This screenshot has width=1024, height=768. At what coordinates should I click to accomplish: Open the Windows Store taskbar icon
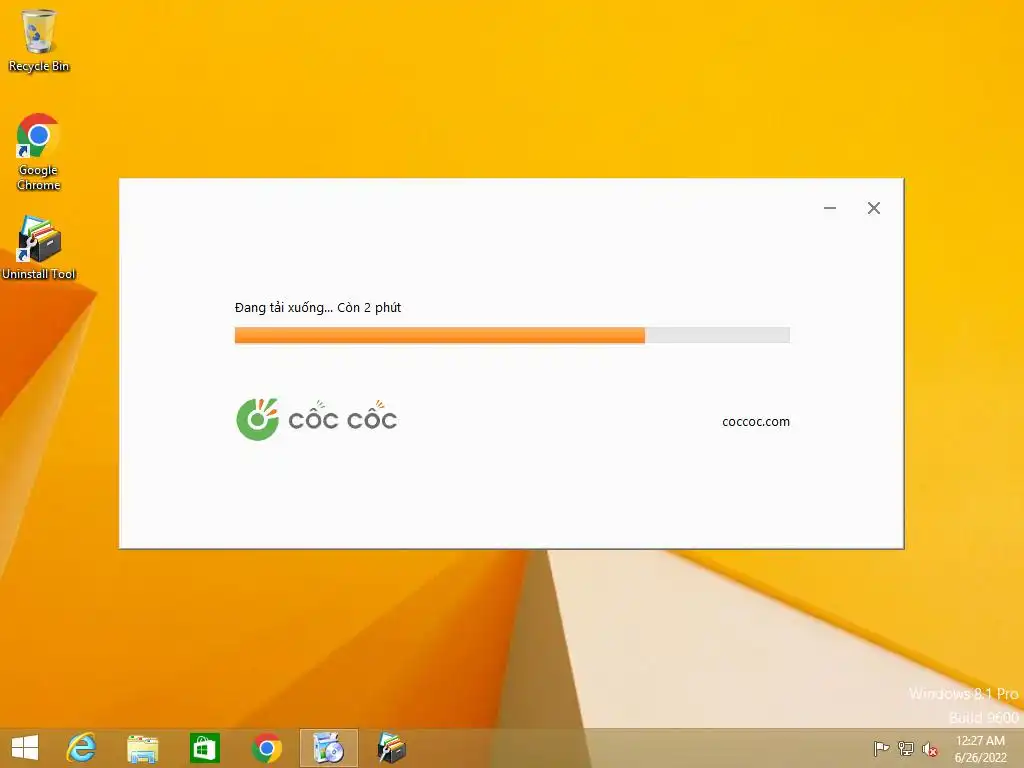[x=204, y=748]
